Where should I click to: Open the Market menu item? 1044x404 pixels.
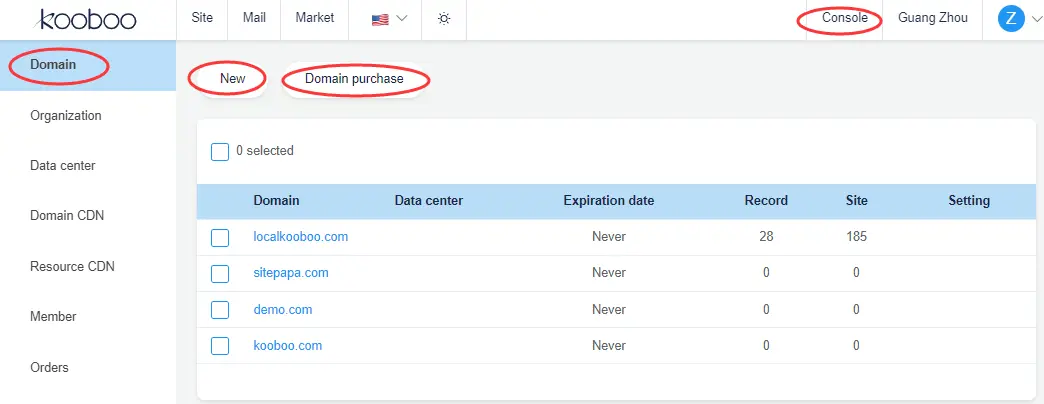coord(315,18)
